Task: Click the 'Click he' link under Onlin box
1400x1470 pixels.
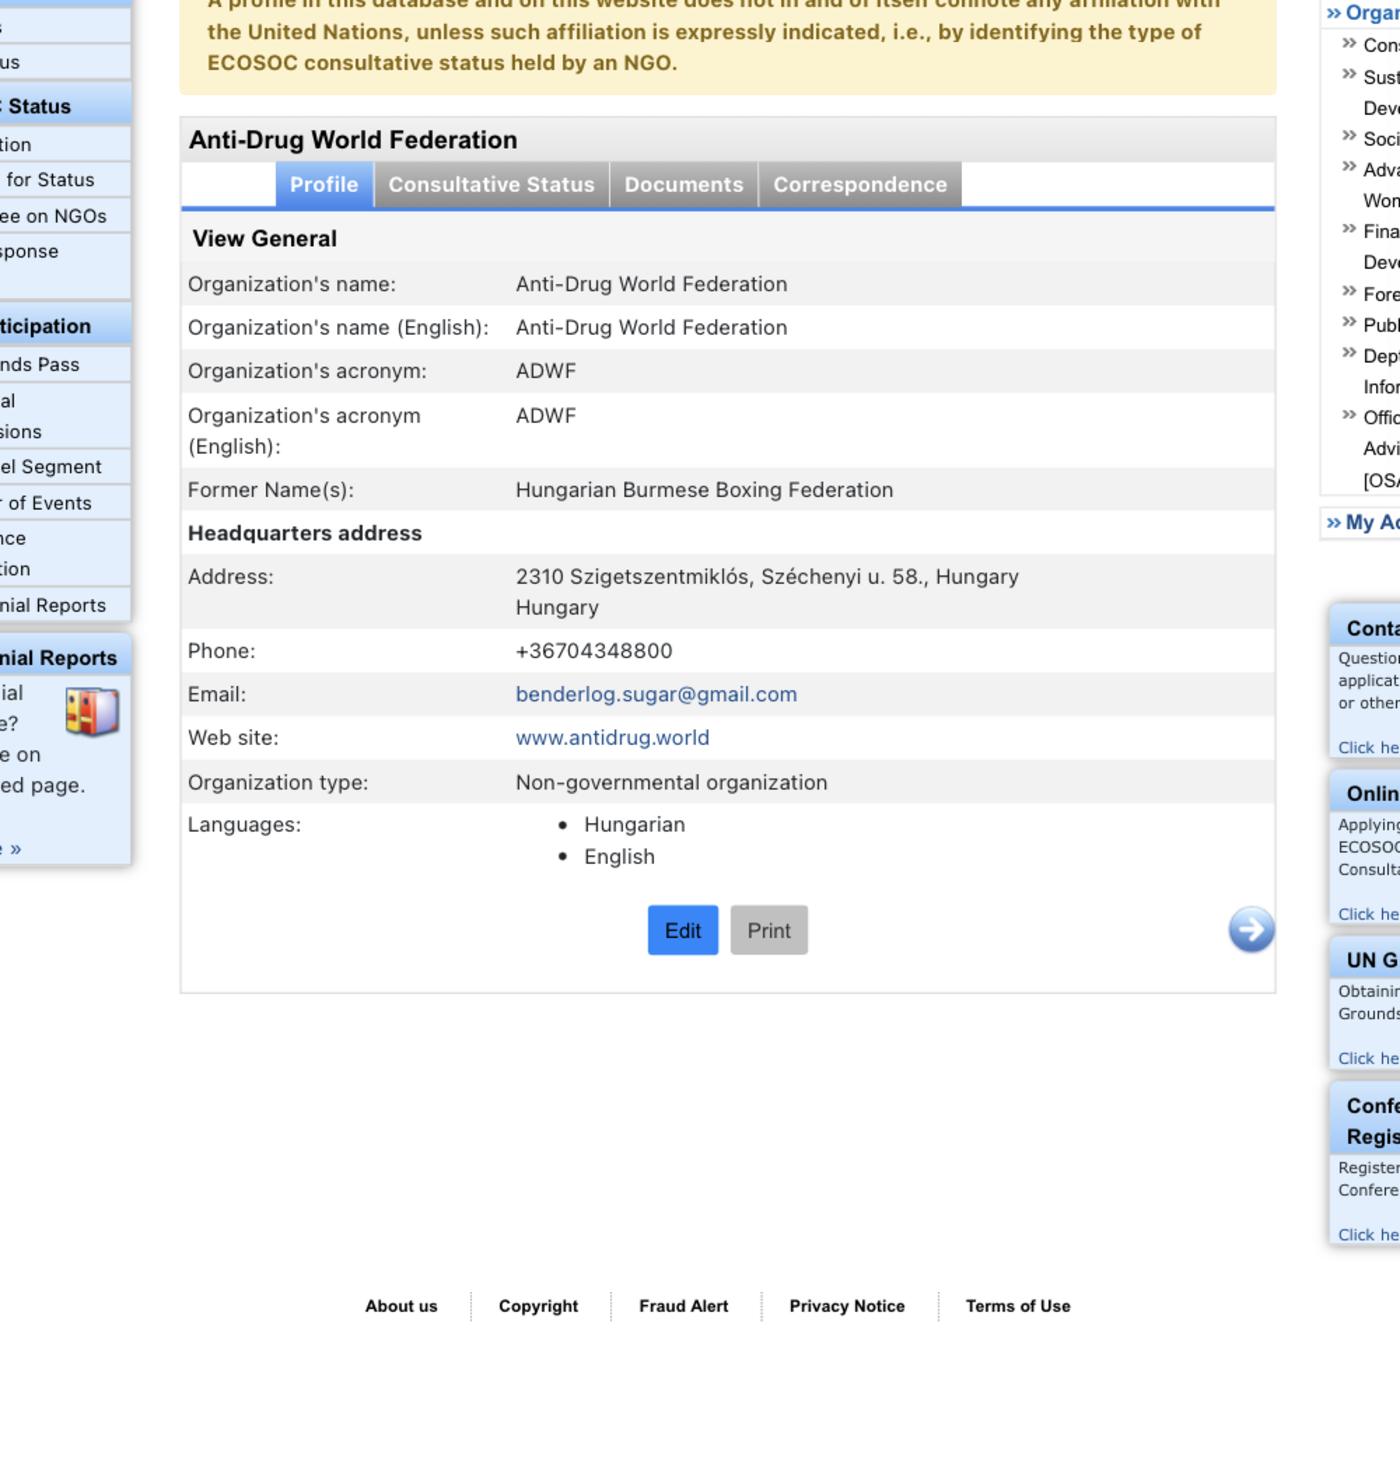Action: pyautogui.click(x=1368, y=914)
